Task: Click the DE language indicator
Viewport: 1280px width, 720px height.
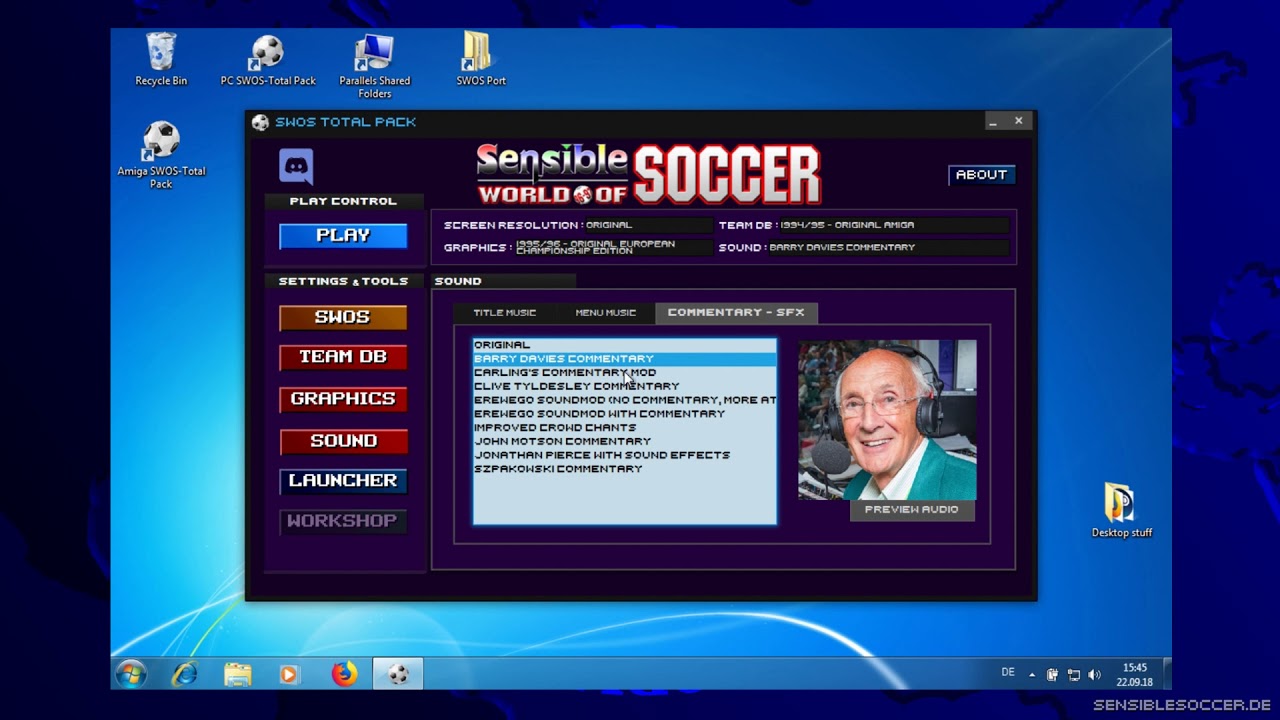Action: click(1008, 672)
